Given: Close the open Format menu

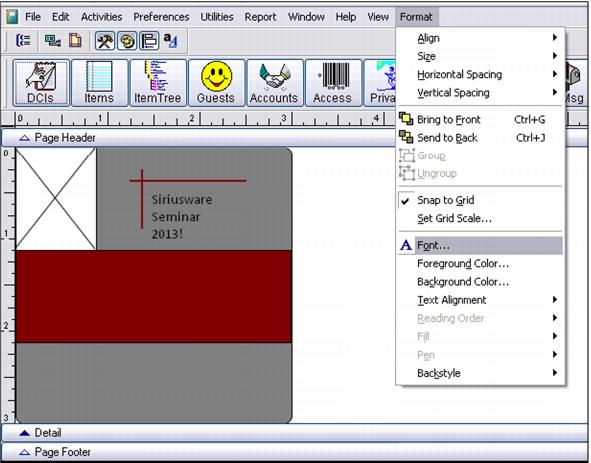Looking at the screenshot, I should [416, 17].
